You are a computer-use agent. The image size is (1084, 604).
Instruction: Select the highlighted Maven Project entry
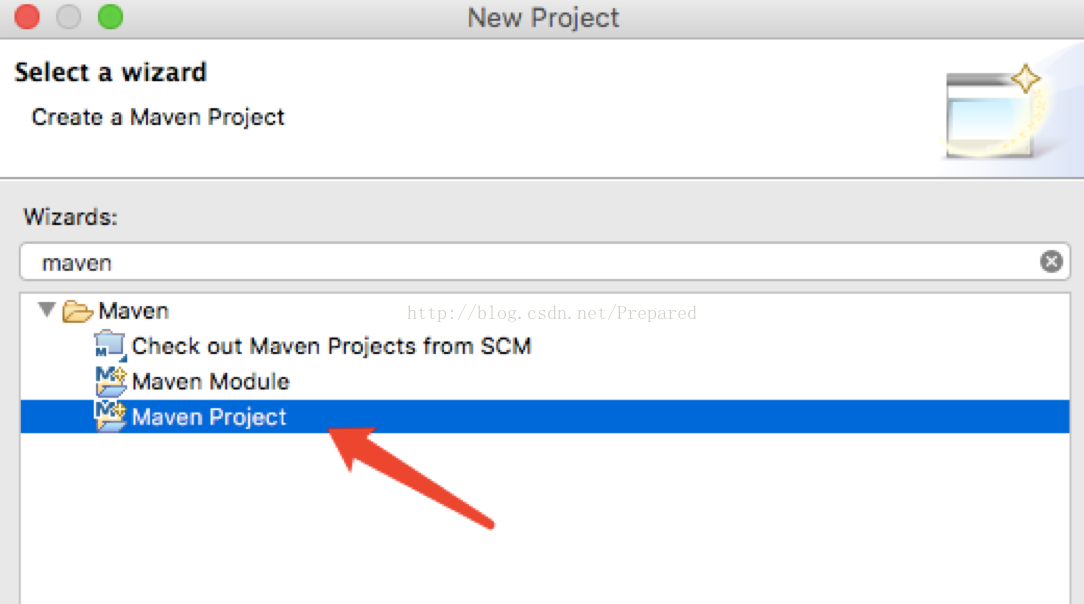pyautogui.click(x=545, y=417)
